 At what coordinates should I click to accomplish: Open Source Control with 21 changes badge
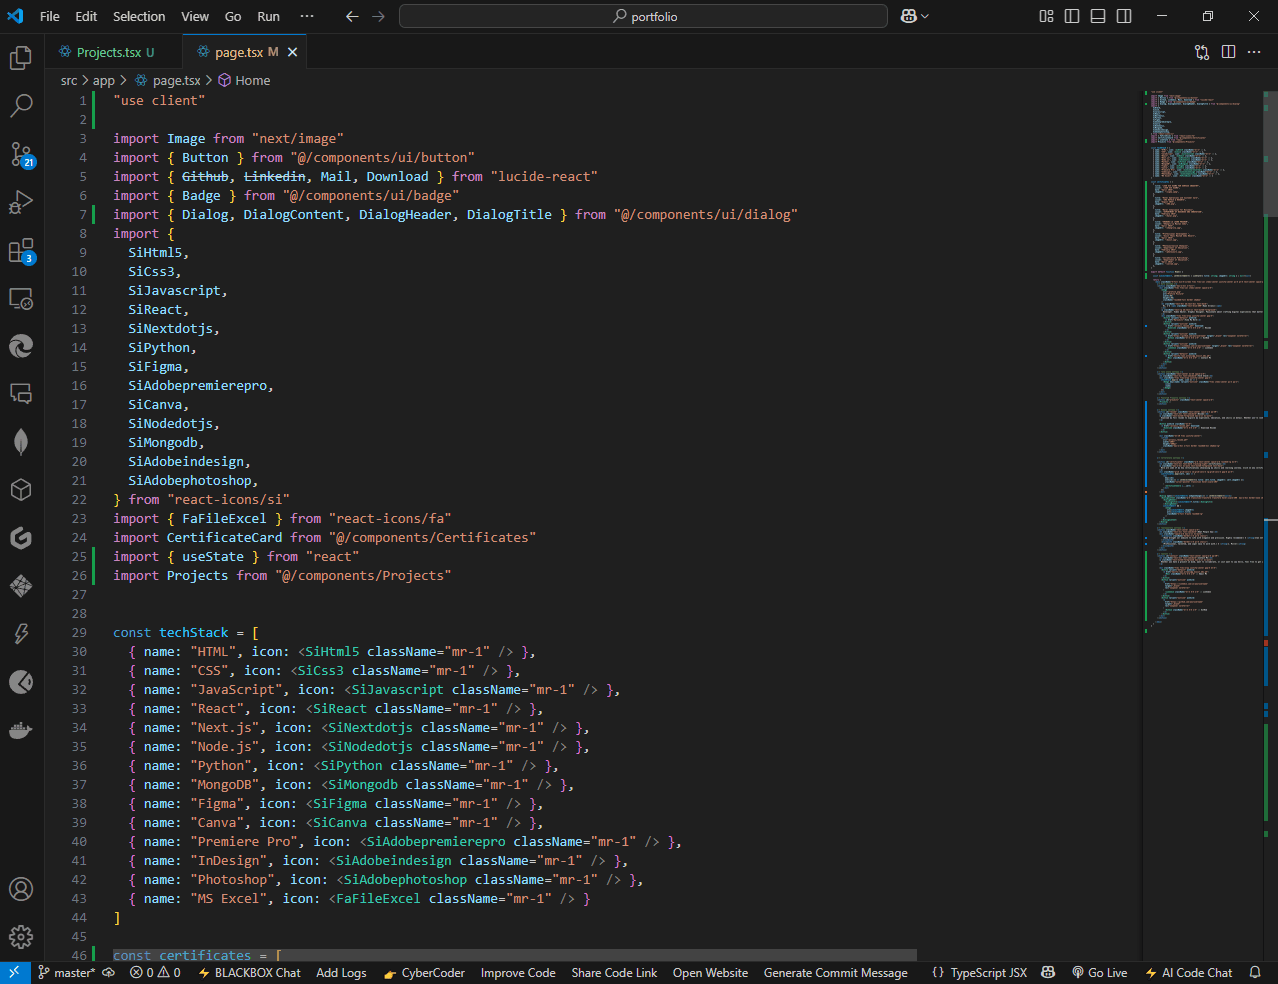[x=21, y=154]
